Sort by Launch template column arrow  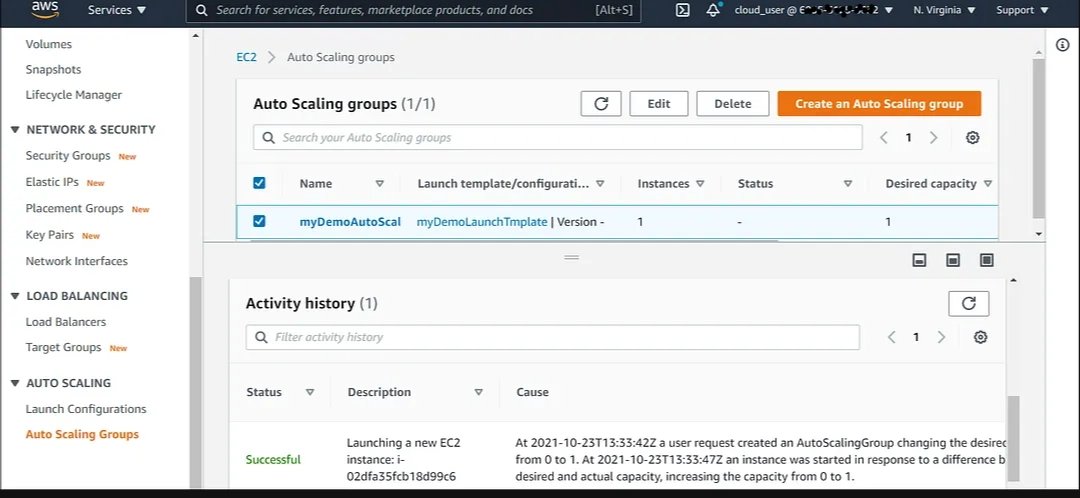600,184
